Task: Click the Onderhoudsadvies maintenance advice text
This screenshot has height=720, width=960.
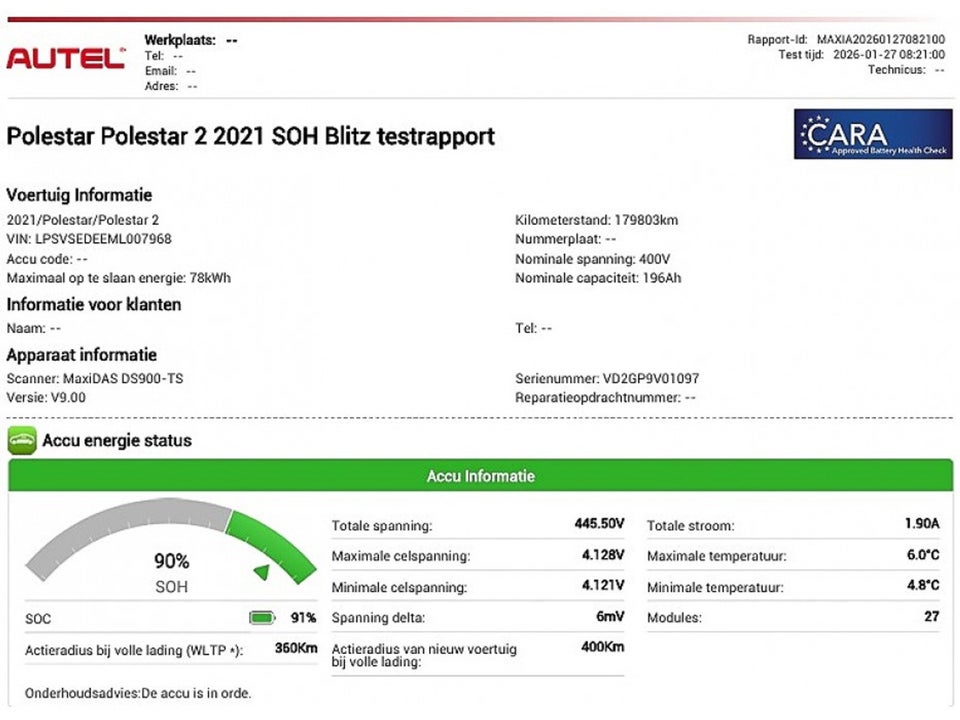Action: tap(138, 693)
